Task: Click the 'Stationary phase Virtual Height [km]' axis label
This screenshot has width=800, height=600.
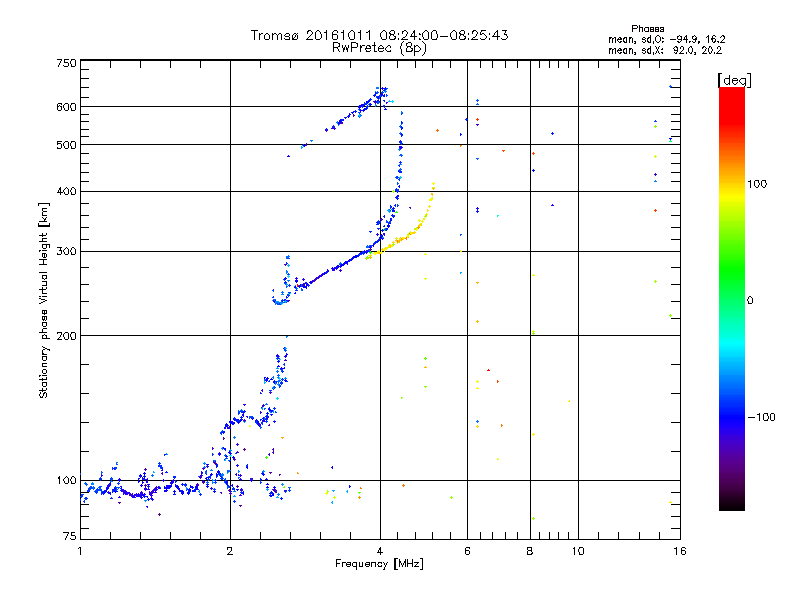Action: pos(44,300)
